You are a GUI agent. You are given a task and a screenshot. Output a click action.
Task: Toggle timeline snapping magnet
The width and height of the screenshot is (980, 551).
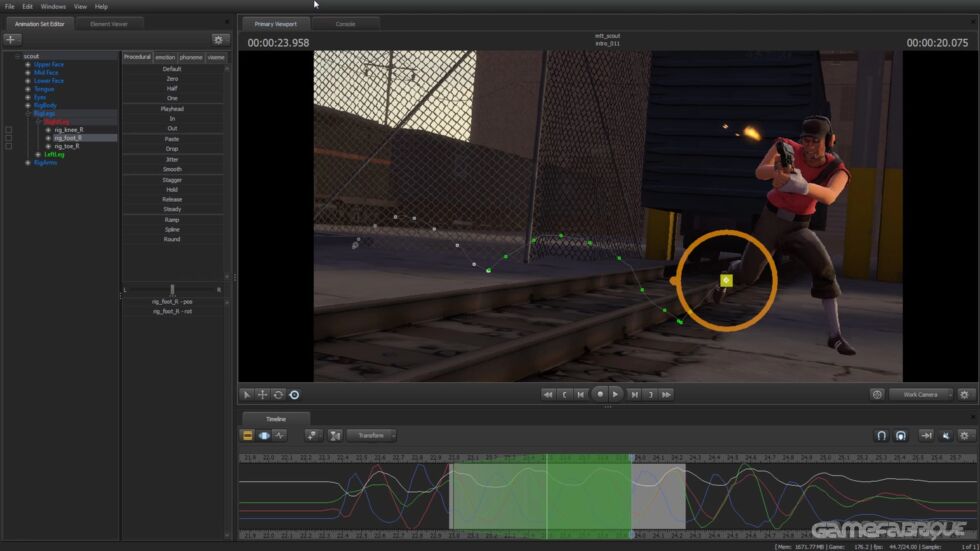click(881, 435)
